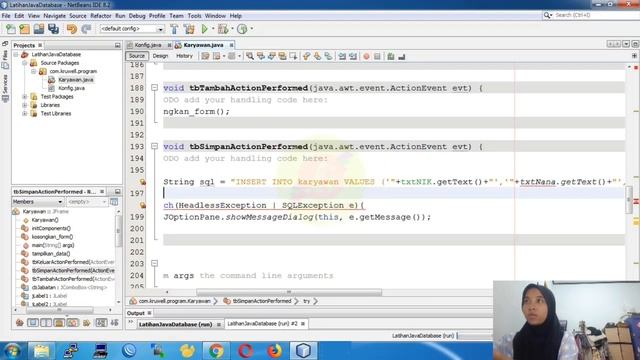640x360 pixels.
Task: Click the Profile Project clock icon
Action: pyautogui.click(x=242, y=29)
